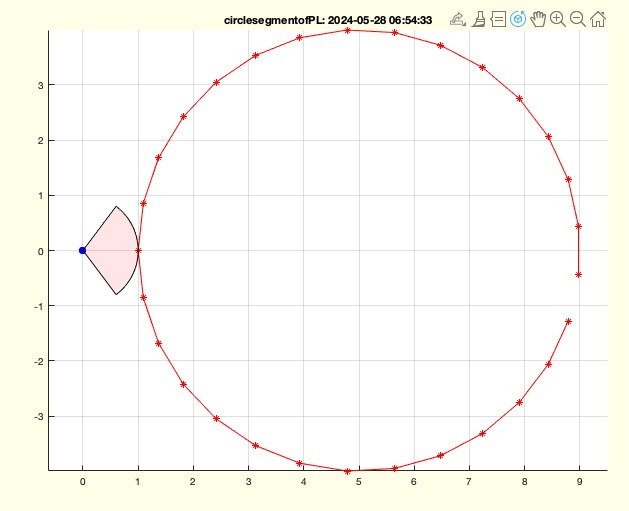Viewport: 629px width, 511px height.
Task: Select the zoom in magnifier
Action: click(x=558, y=18)
